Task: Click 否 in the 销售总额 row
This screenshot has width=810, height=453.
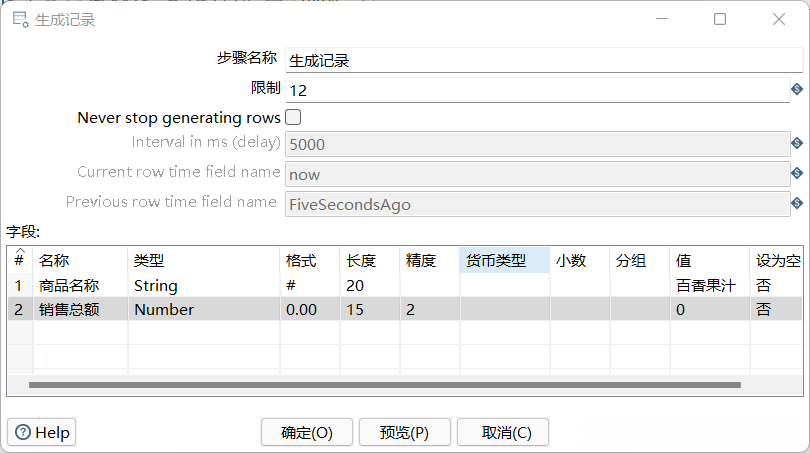Action: pos(776,309)
